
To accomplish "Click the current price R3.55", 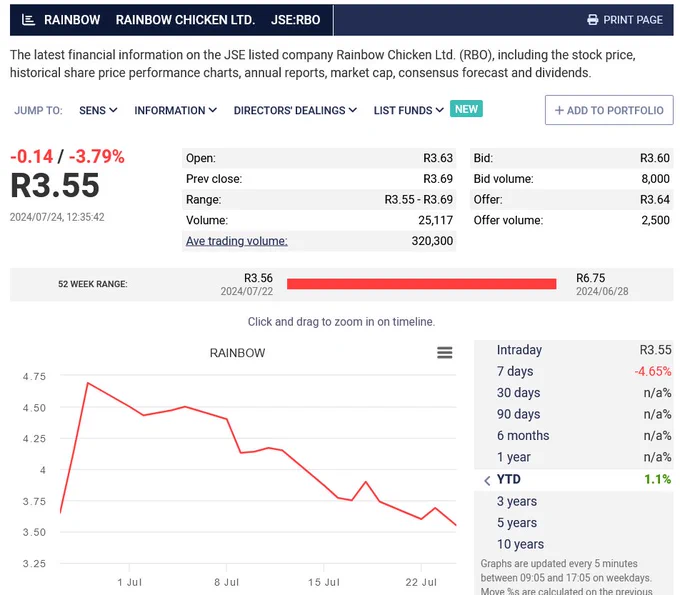I will point(55,186).
